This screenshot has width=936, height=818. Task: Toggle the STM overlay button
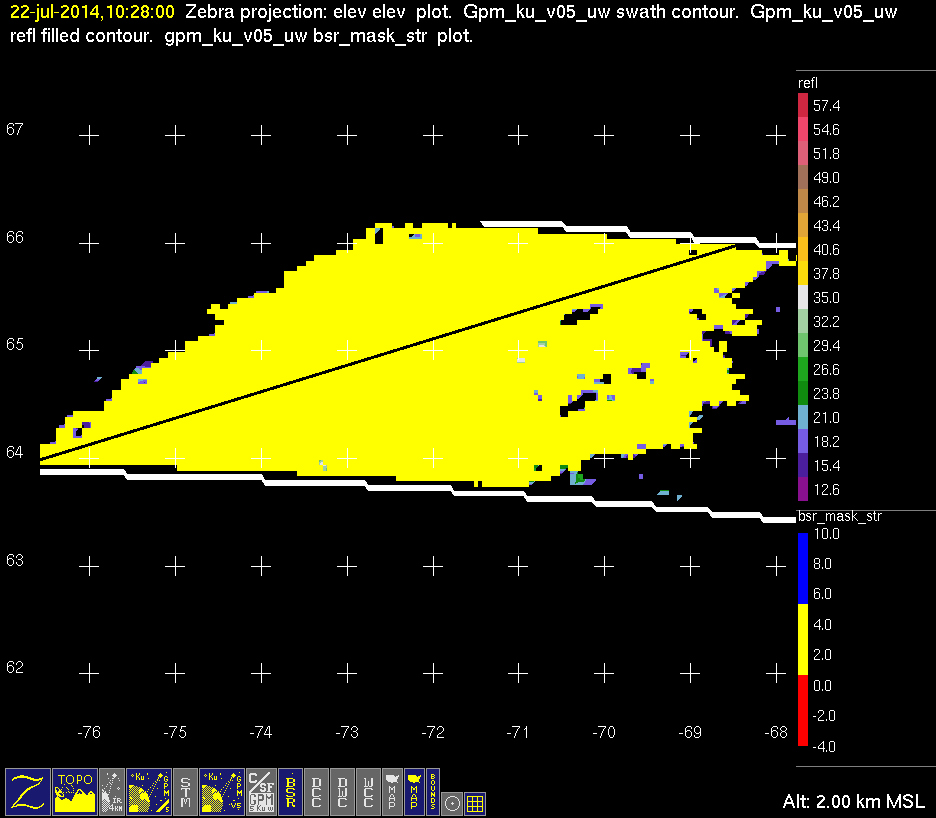(x=186, y=791)
